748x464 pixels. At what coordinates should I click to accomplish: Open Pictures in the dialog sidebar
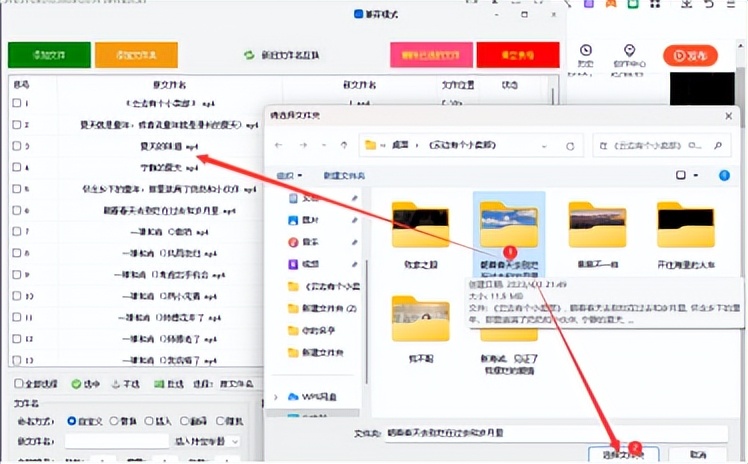304,220
